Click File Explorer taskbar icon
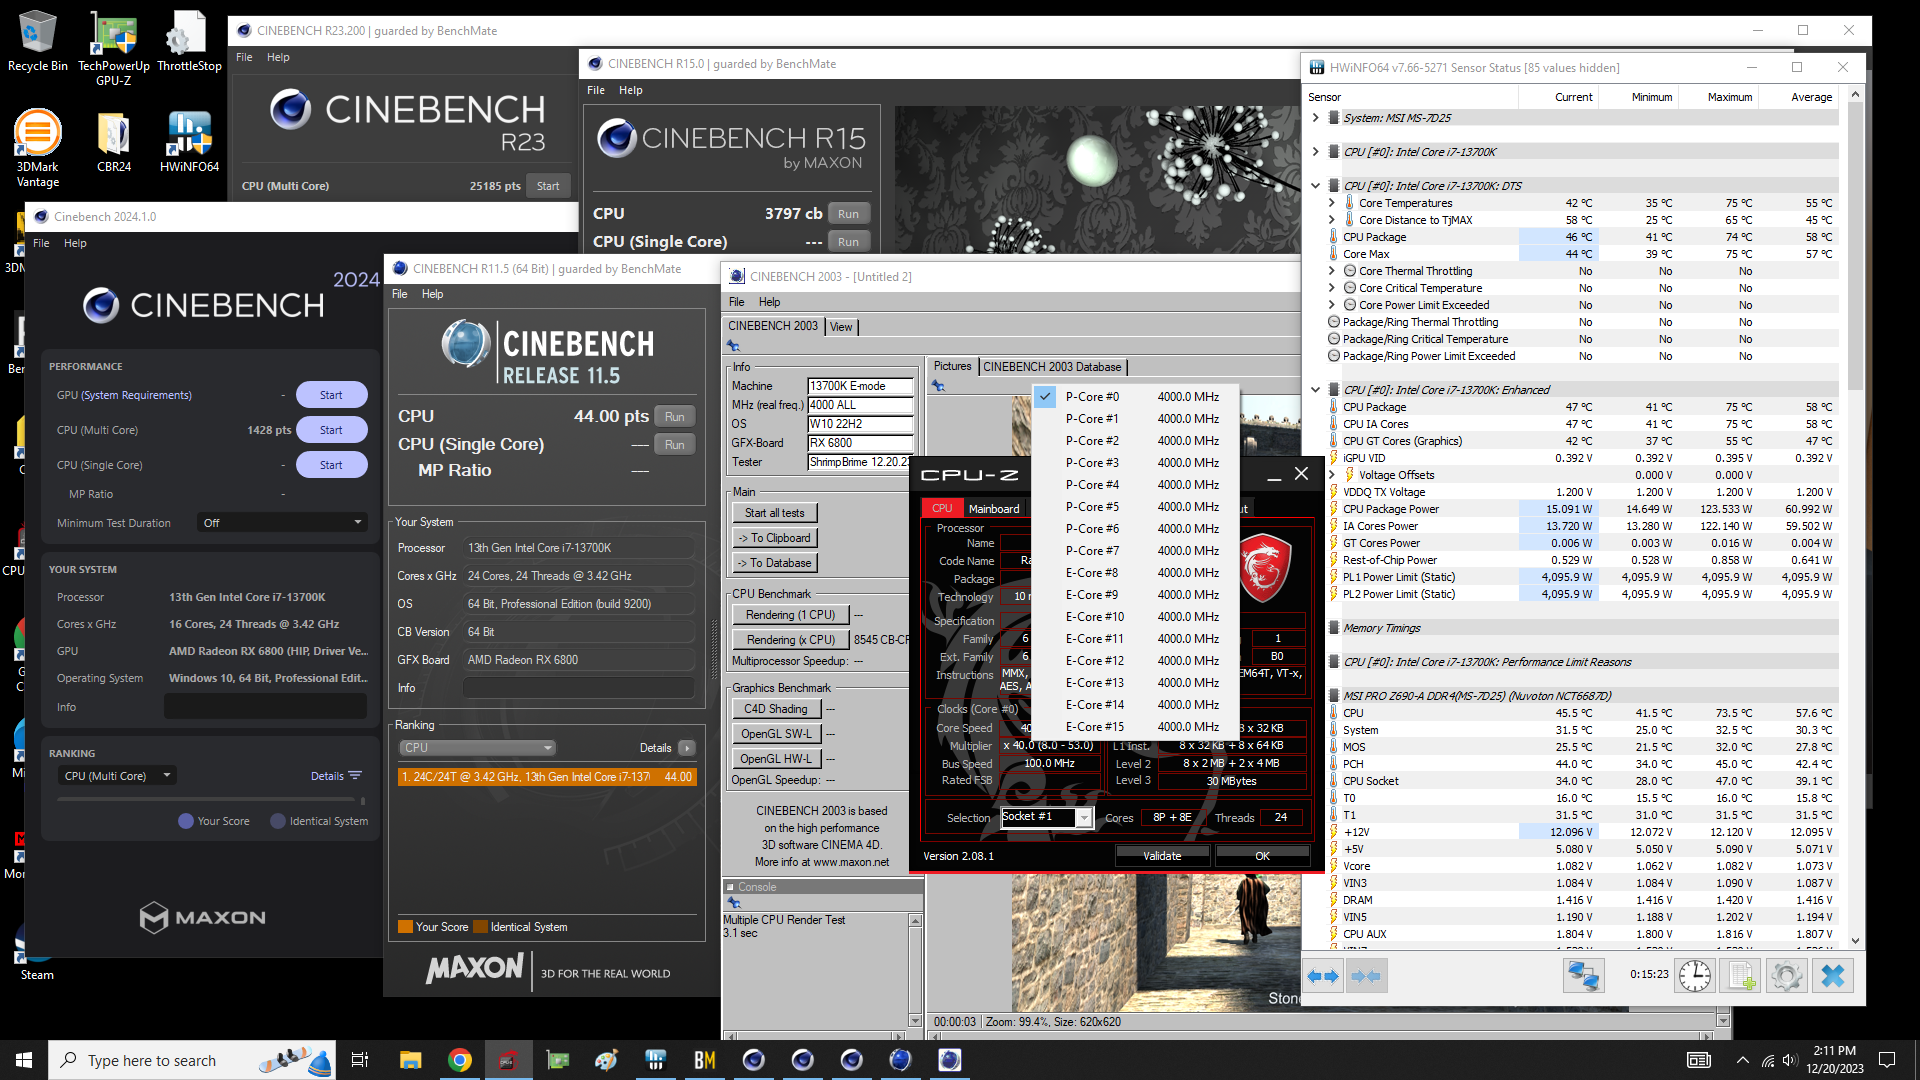Screen dimensions: 1920x1080 (410, 1060)
